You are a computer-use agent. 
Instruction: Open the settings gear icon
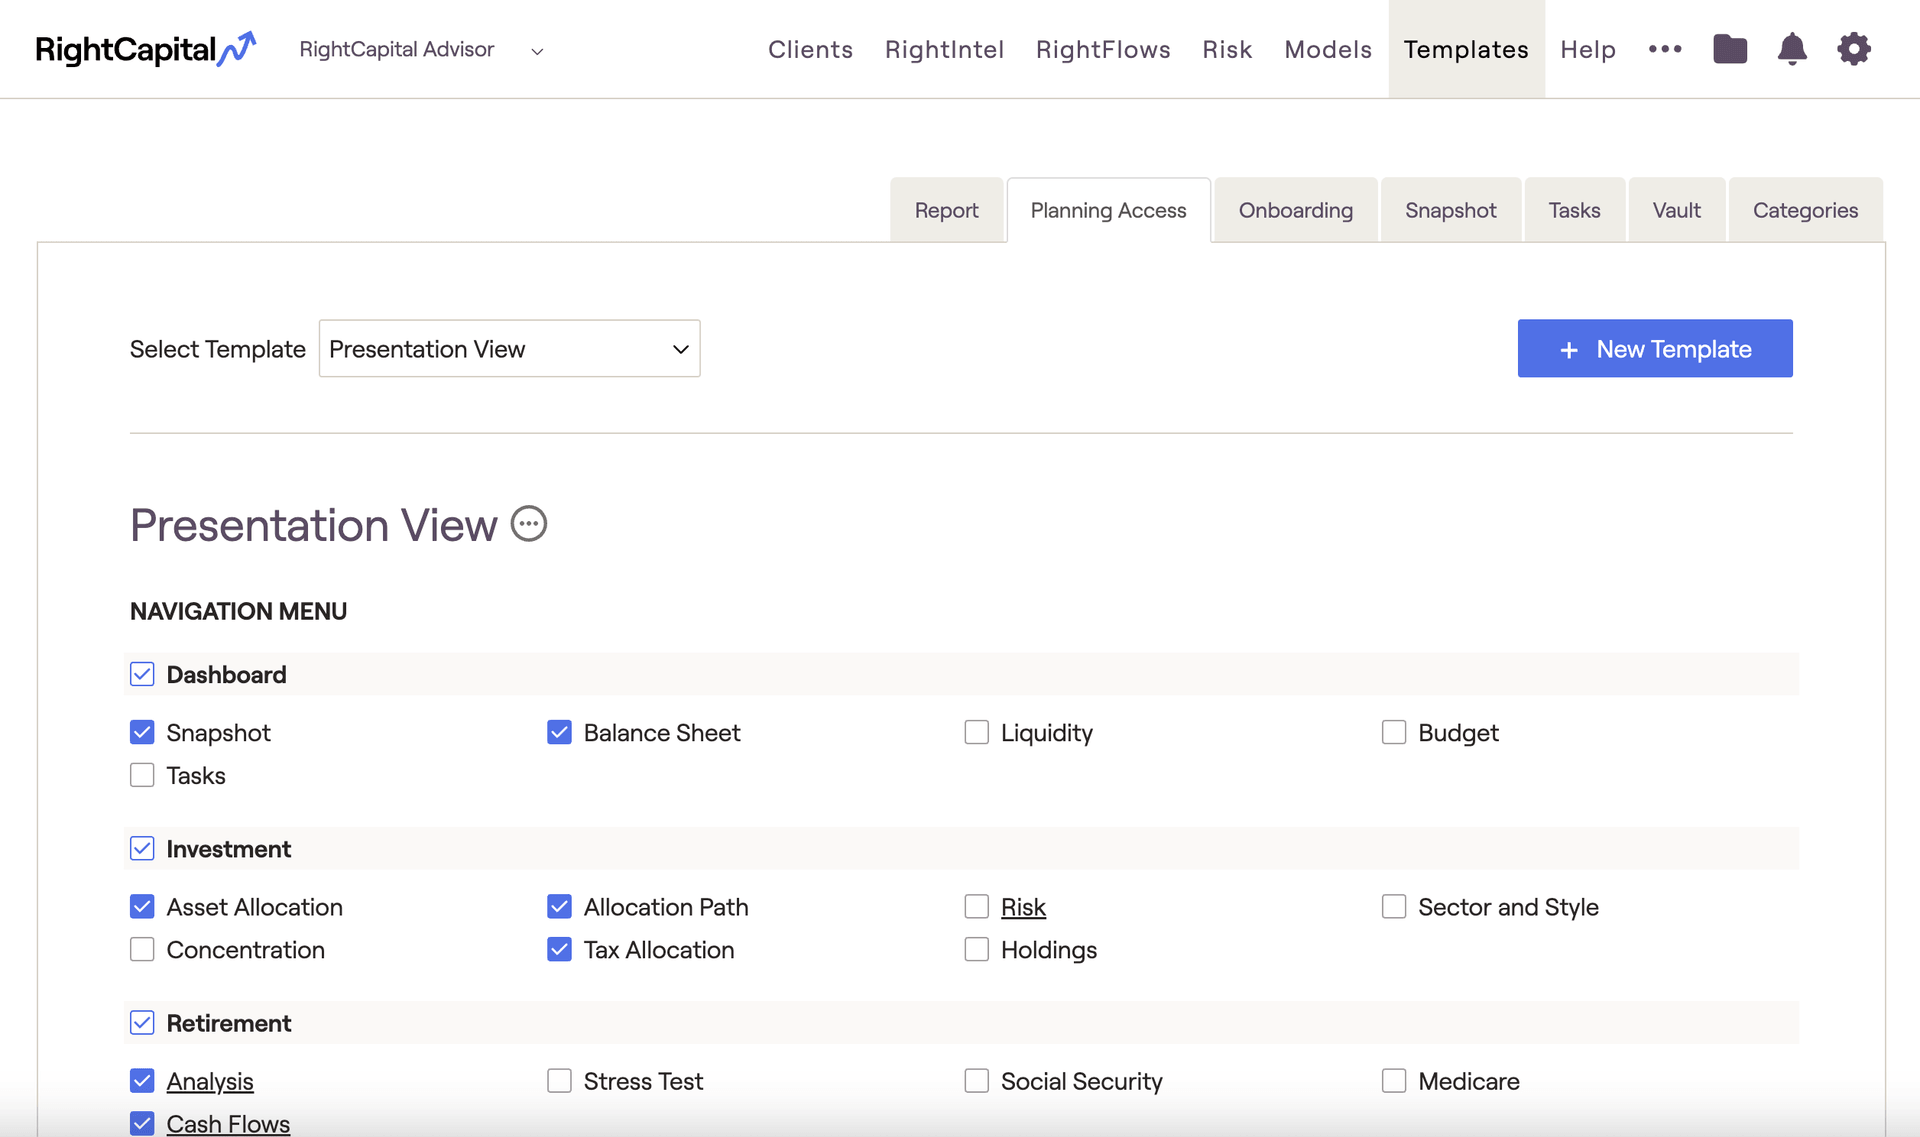point(1854,49)
